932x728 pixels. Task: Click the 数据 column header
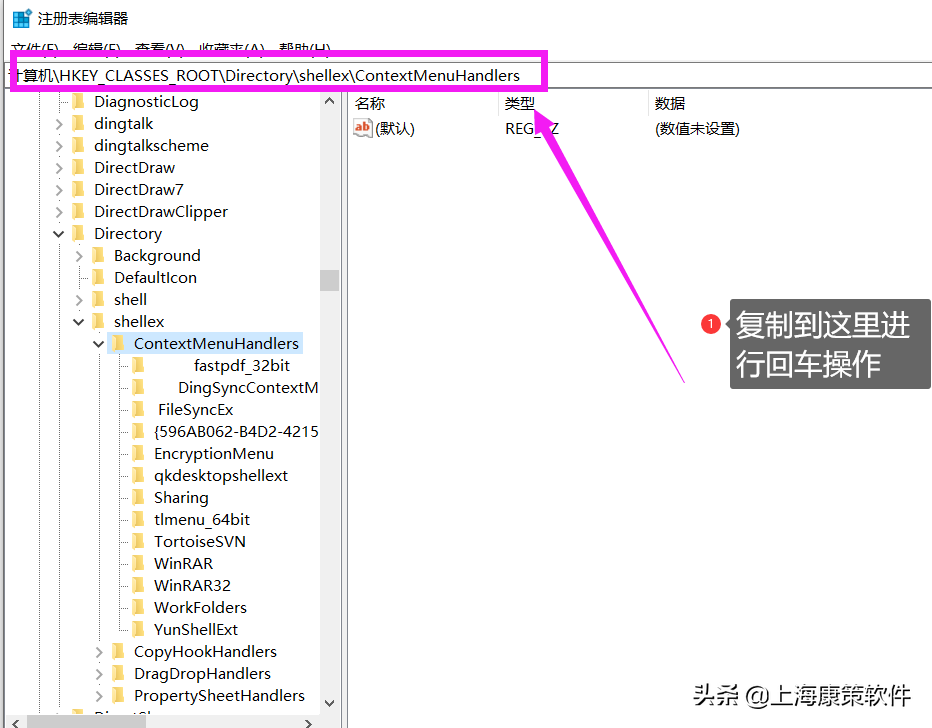click(670, 103)
